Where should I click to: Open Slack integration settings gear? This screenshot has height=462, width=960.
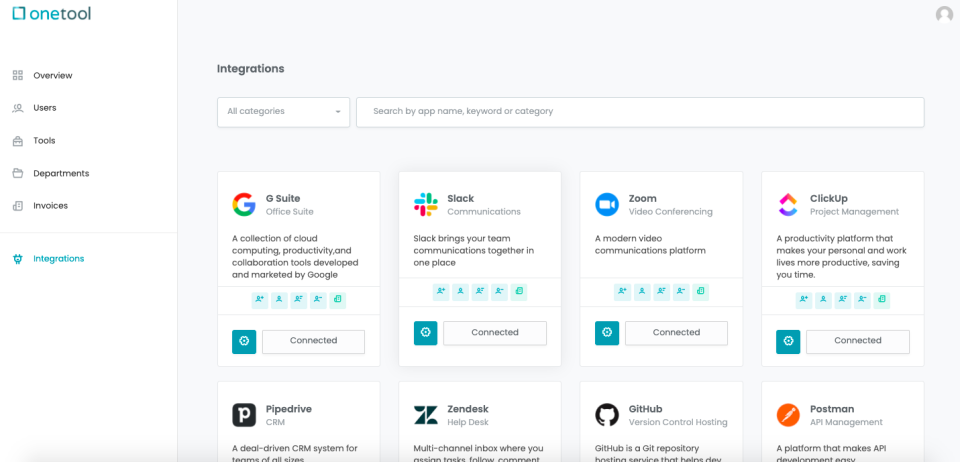click(426, 333)
